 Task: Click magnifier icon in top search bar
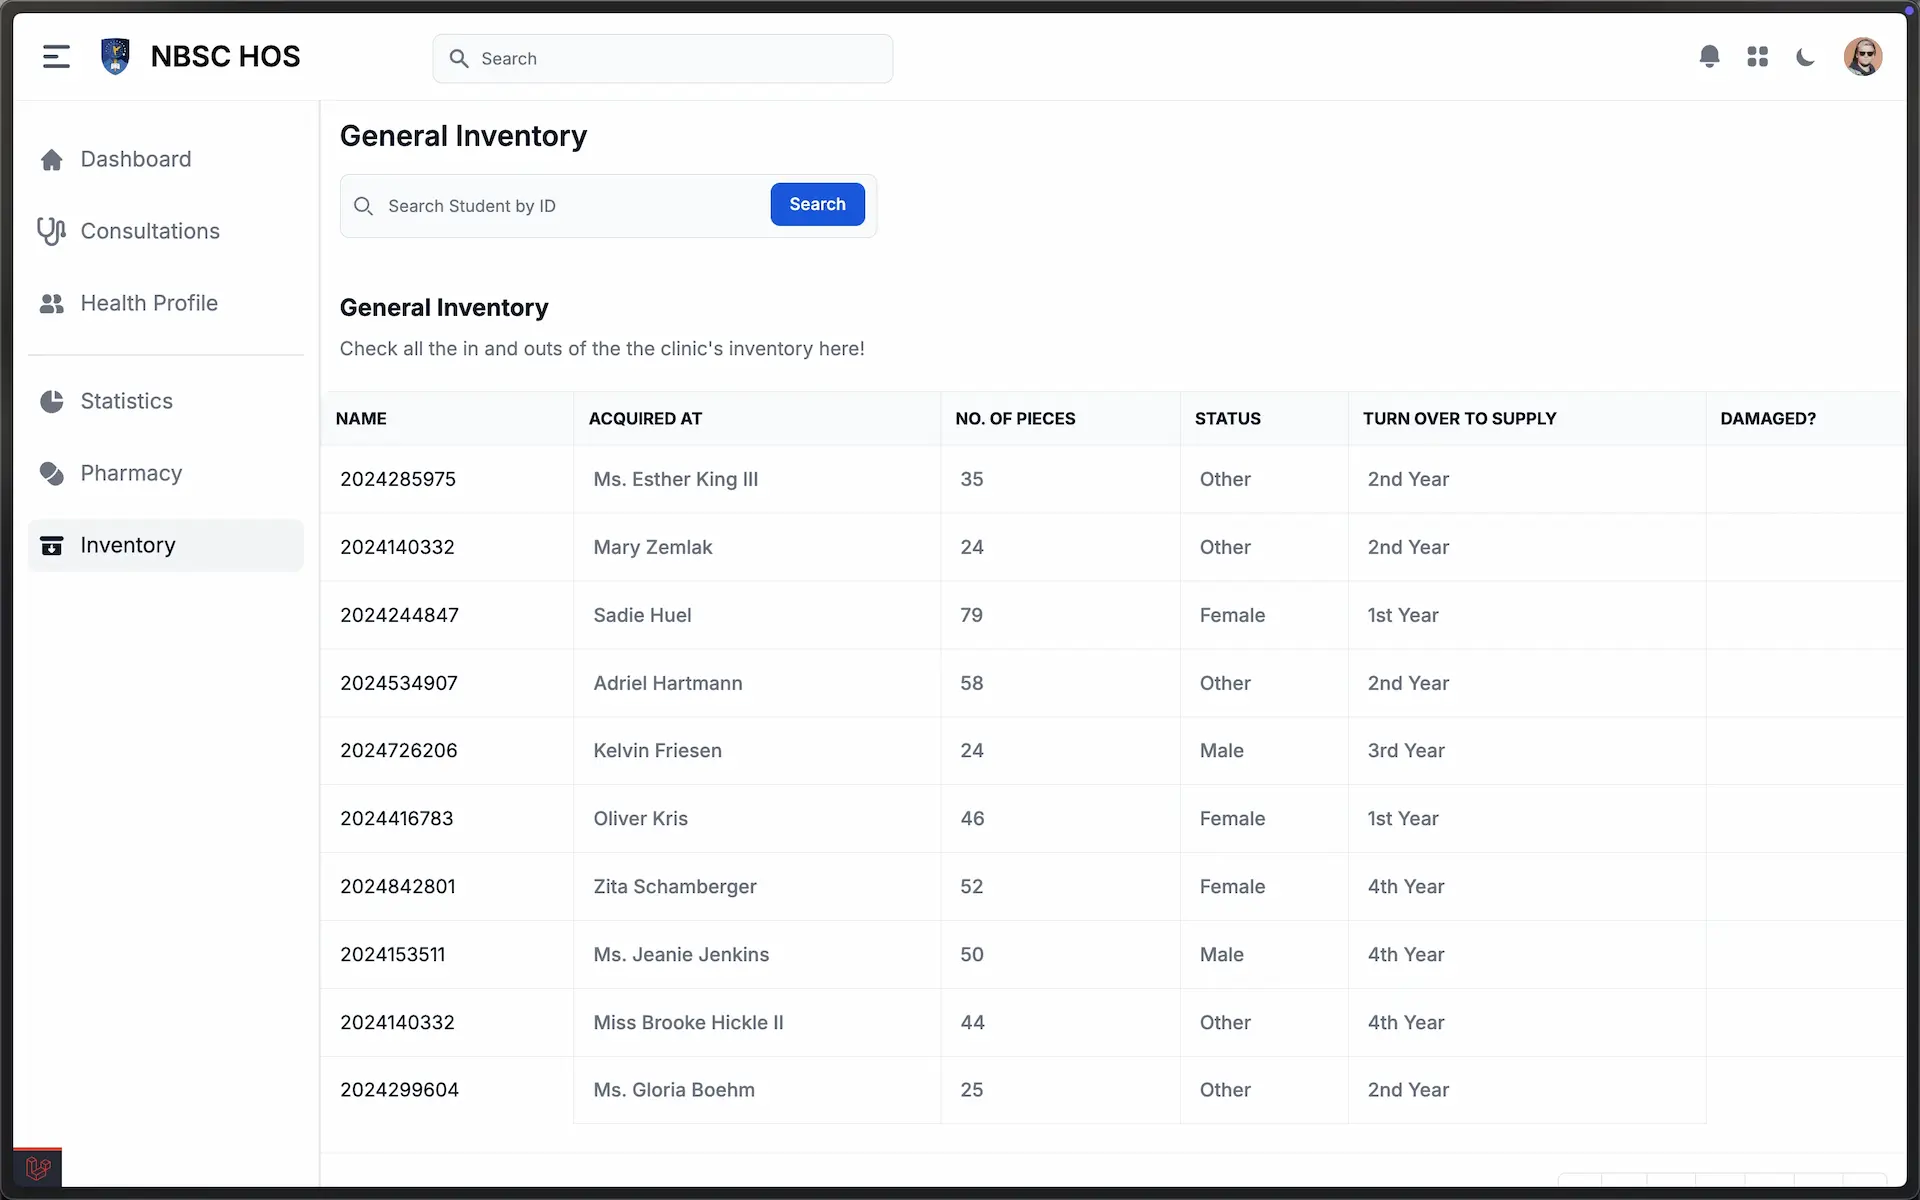459,59
